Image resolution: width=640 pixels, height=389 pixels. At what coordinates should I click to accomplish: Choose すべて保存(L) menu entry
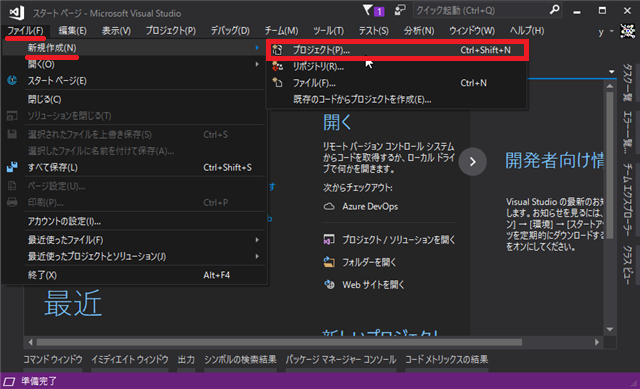(134, 167)
